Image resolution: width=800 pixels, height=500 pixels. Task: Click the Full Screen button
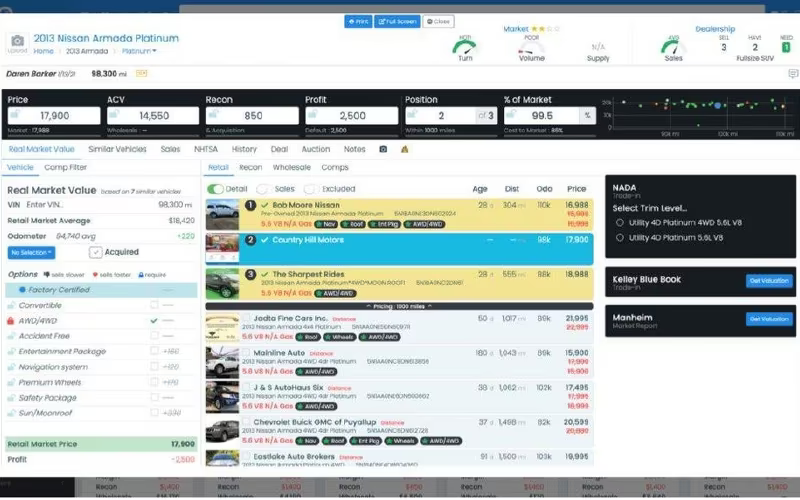tap(397, 21)
